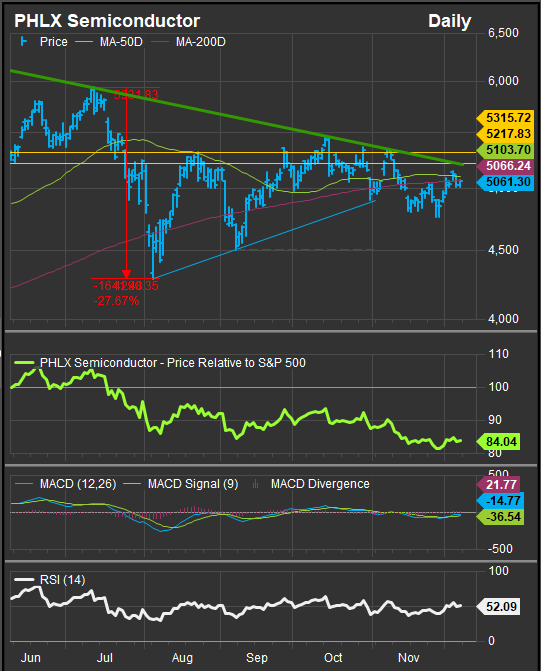This screenshot has height=671, width=541.
Task: Click the 52.09 RSI value tag
Action: 498,606
